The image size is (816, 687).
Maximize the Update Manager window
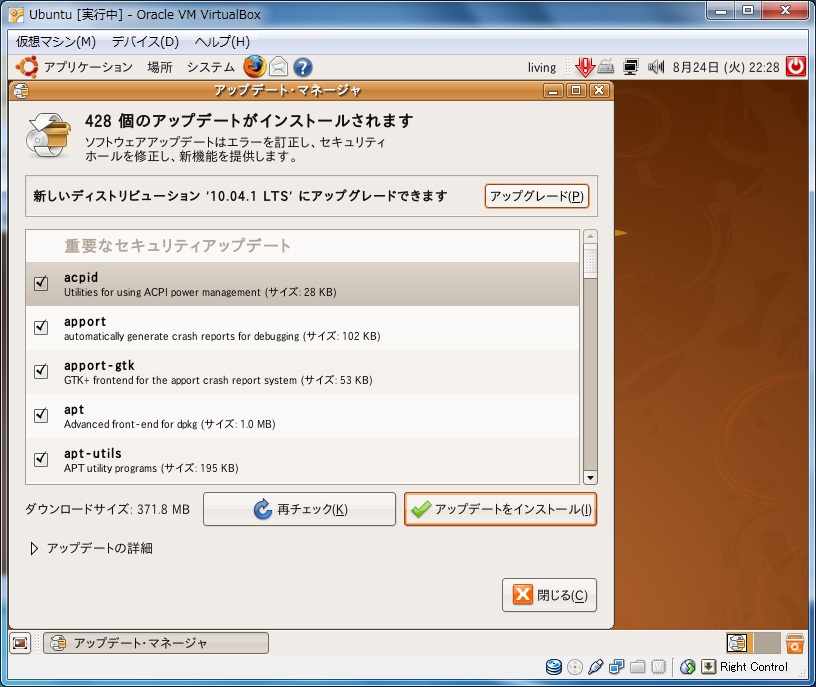[x=576, y=91]
